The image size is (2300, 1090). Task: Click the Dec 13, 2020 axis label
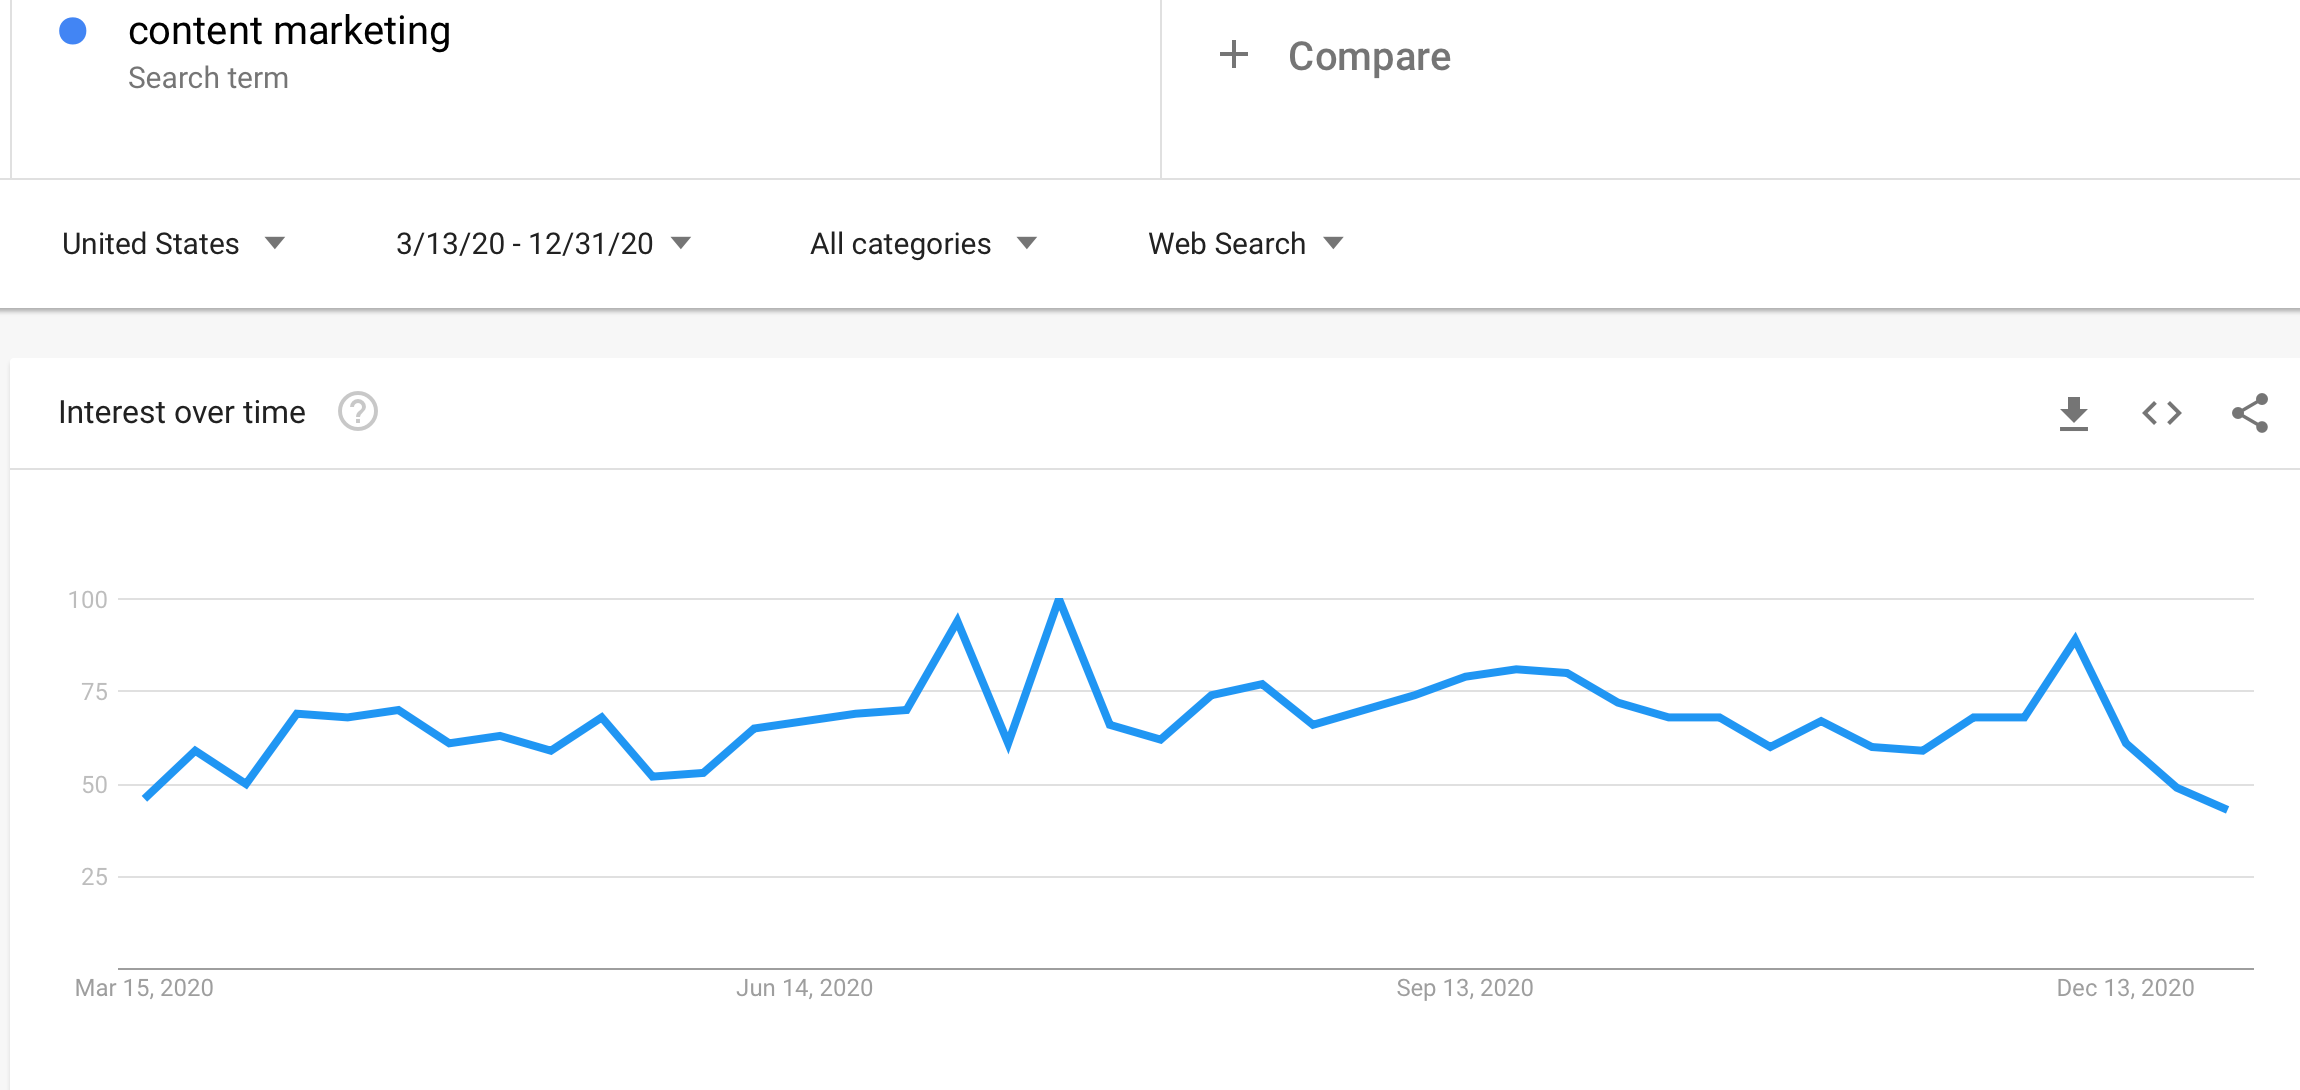2125,988
